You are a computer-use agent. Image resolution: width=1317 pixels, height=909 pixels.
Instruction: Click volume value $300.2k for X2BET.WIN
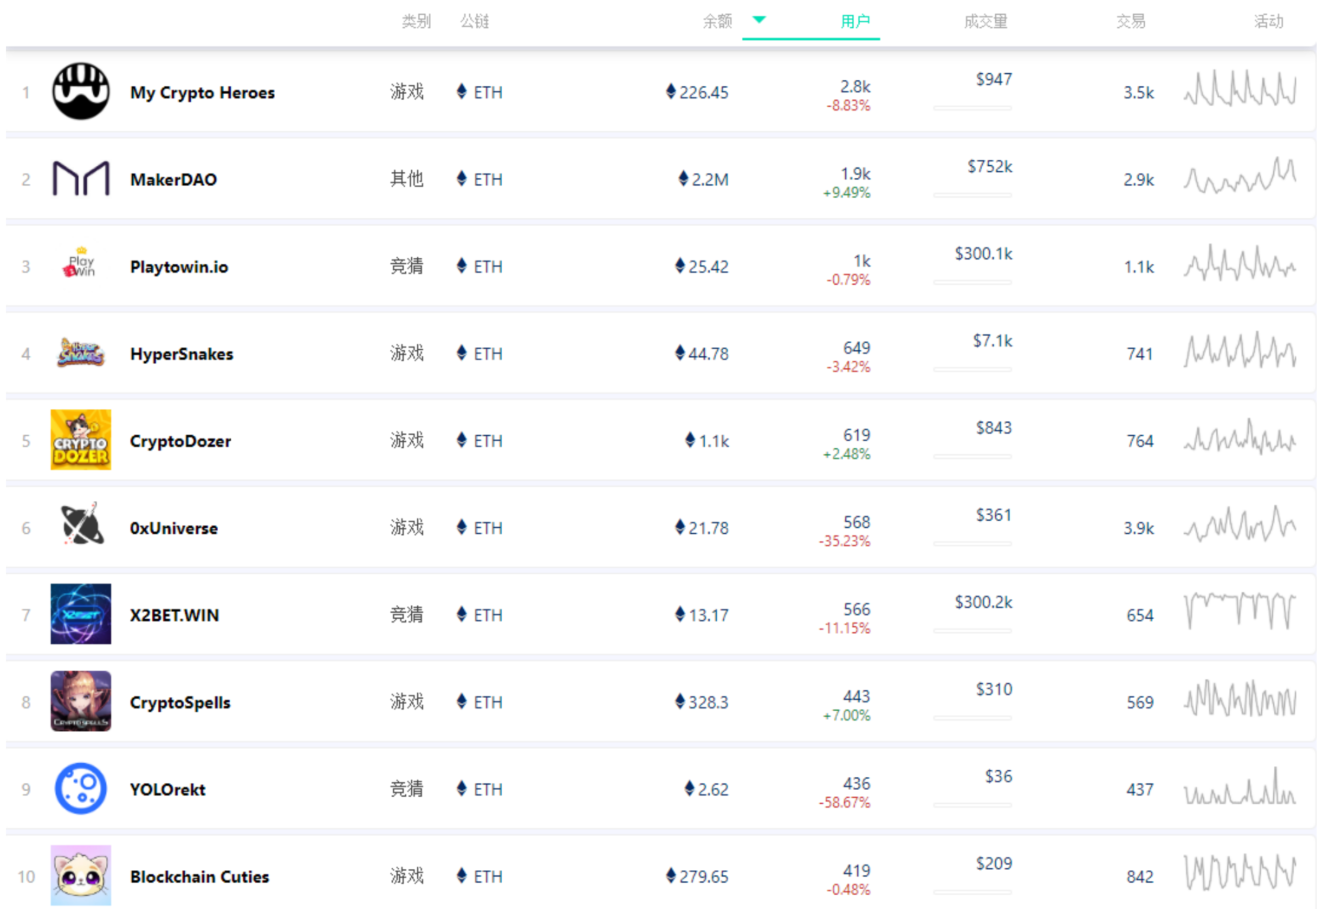(983, 602)
